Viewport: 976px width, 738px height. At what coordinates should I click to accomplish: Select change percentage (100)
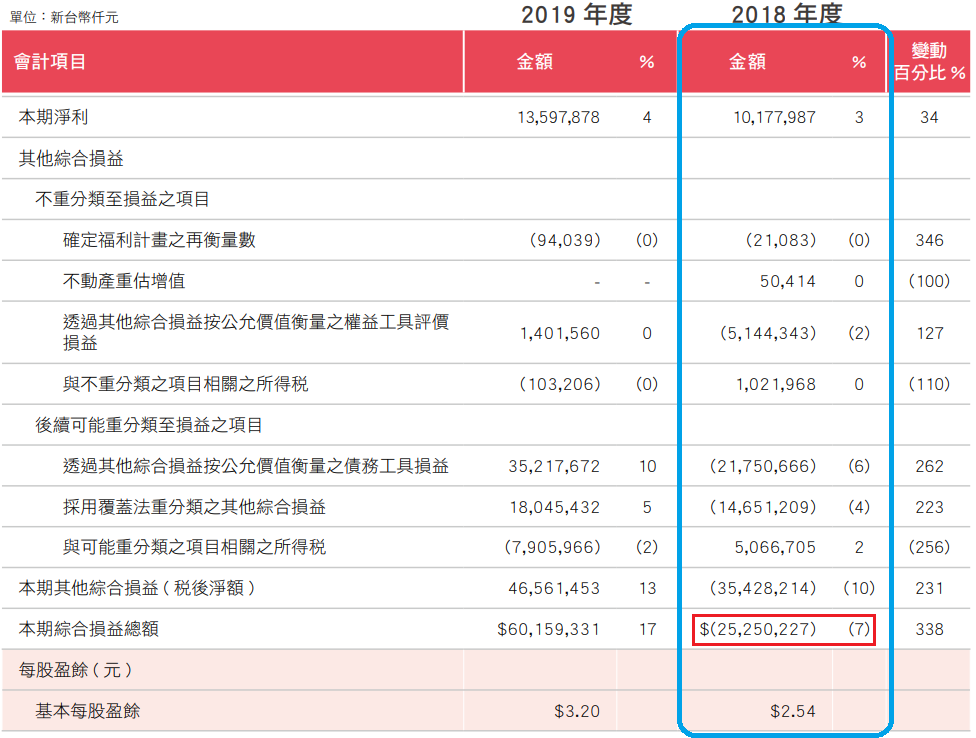[x=929, y=281]
